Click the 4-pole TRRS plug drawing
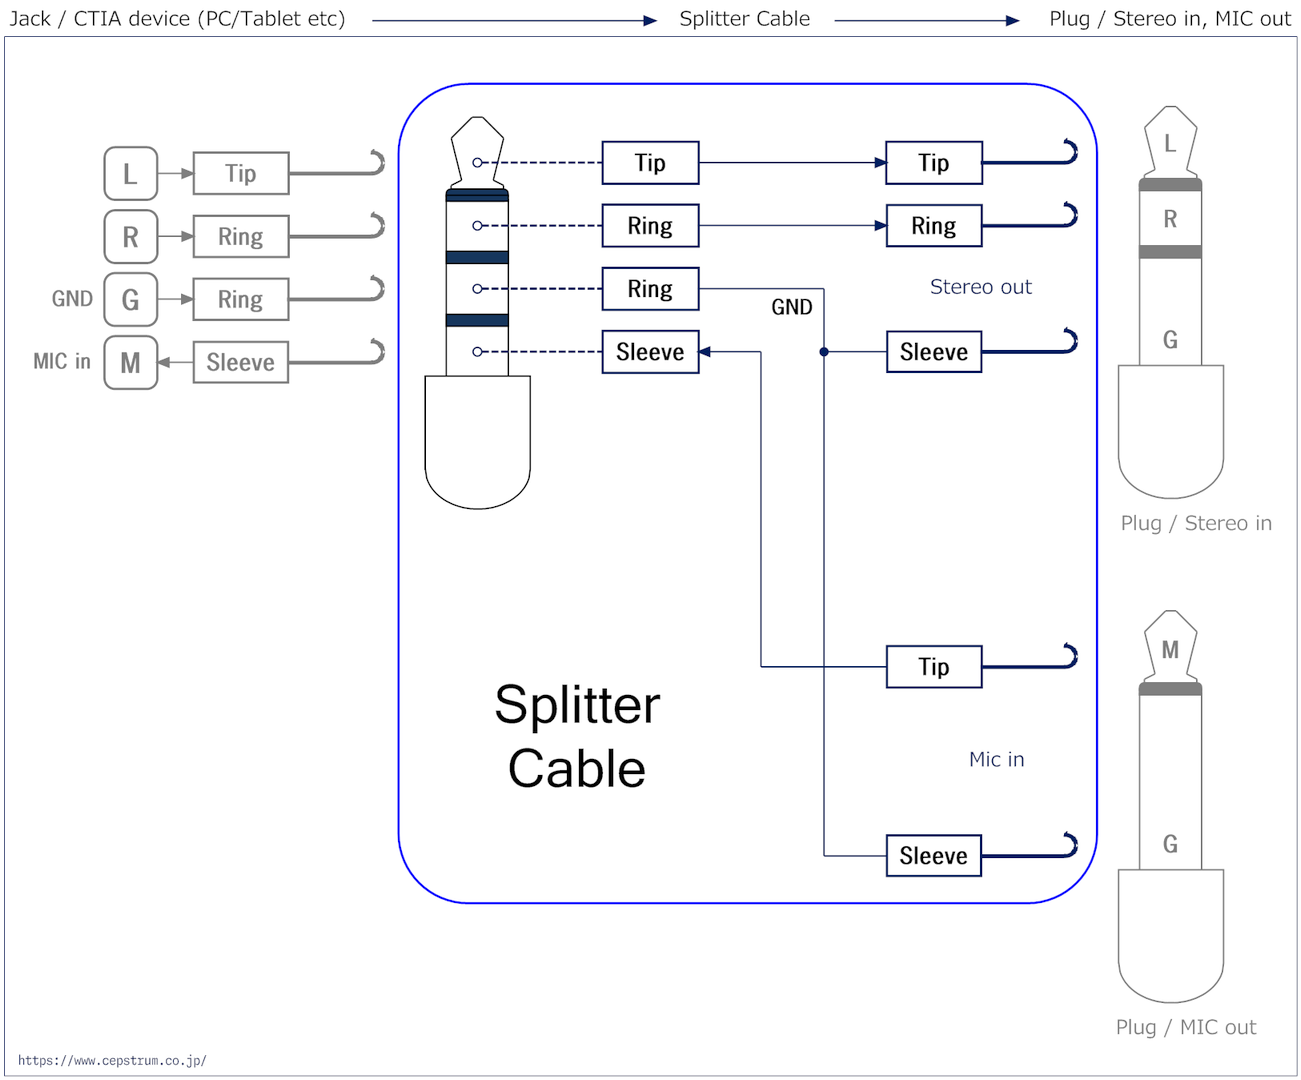This screenshot has height=1080, width=1301. tap(478, 312)
